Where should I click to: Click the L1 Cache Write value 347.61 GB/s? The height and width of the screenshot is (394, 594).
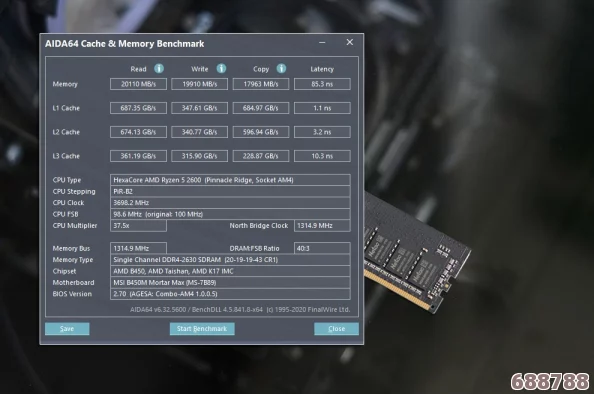pyautogui.click(x=200, y=108)
